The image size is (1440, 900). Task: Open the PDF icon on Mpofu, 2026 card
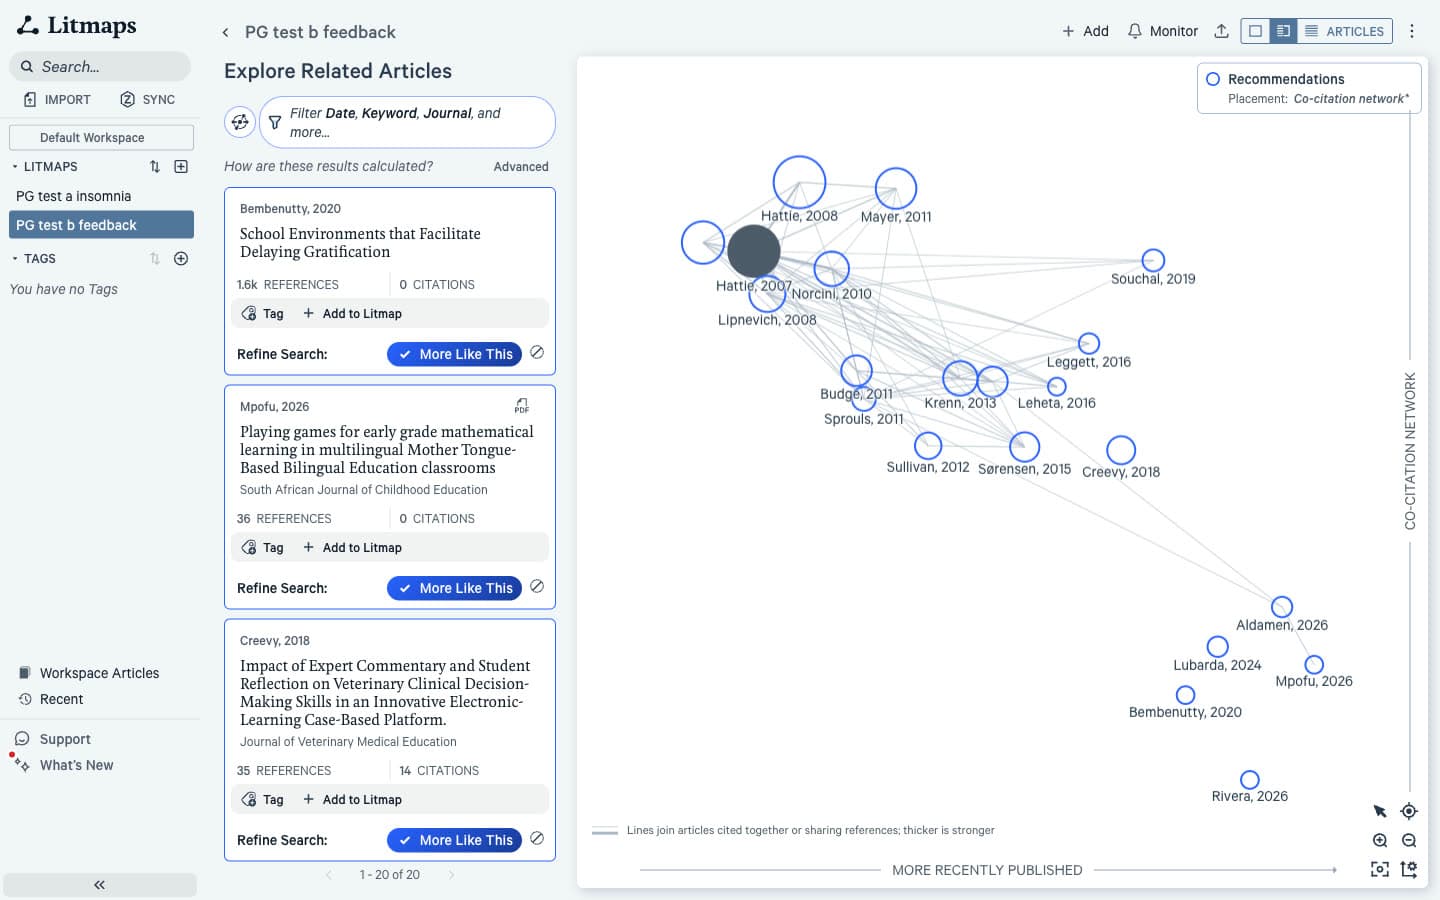(x=522, y=406)
